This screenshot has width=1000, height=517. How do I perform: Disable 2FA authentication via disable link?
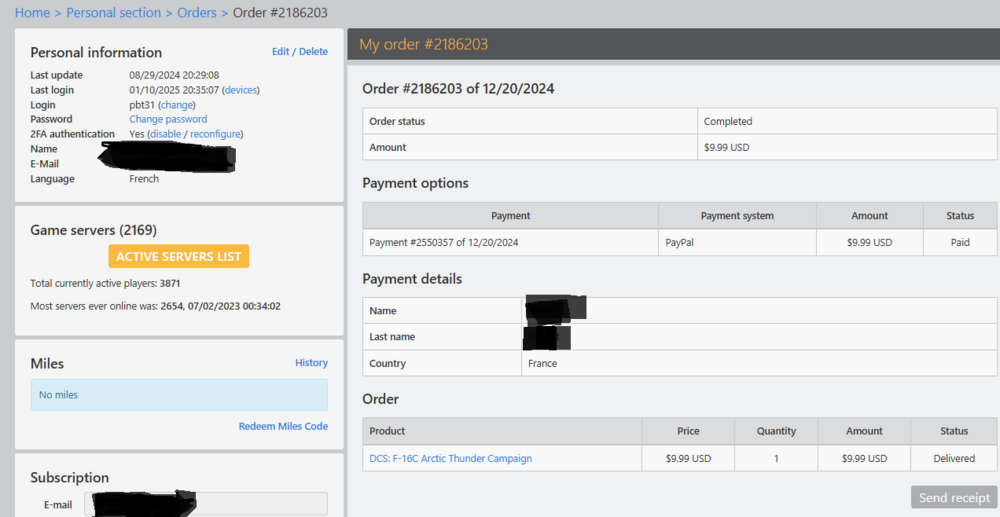tap(165, 134)
